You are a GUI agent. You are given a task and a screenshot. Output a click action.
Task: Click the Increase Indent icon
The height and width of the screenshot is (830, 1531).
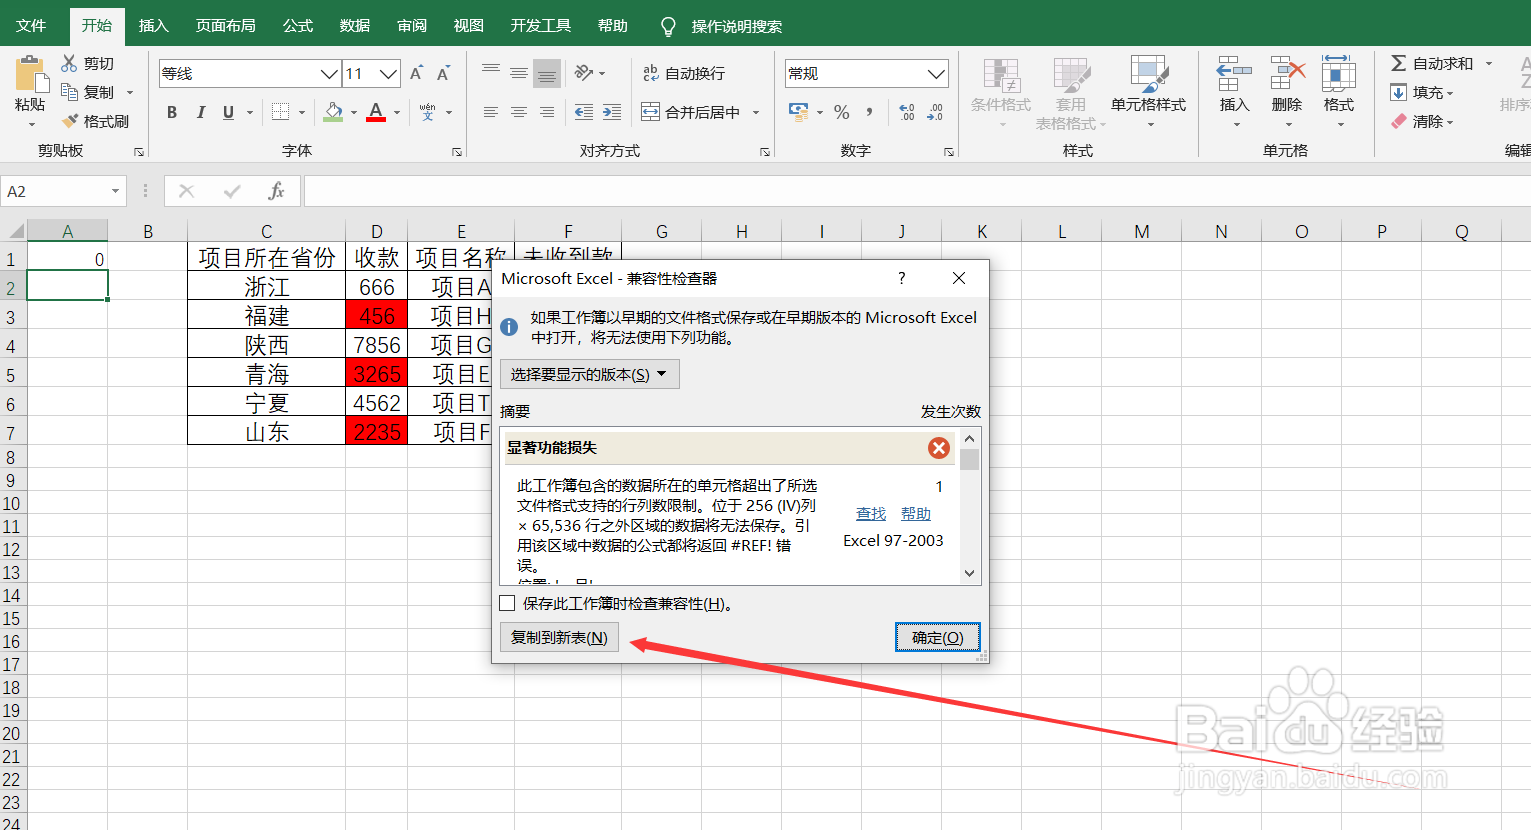612,112
